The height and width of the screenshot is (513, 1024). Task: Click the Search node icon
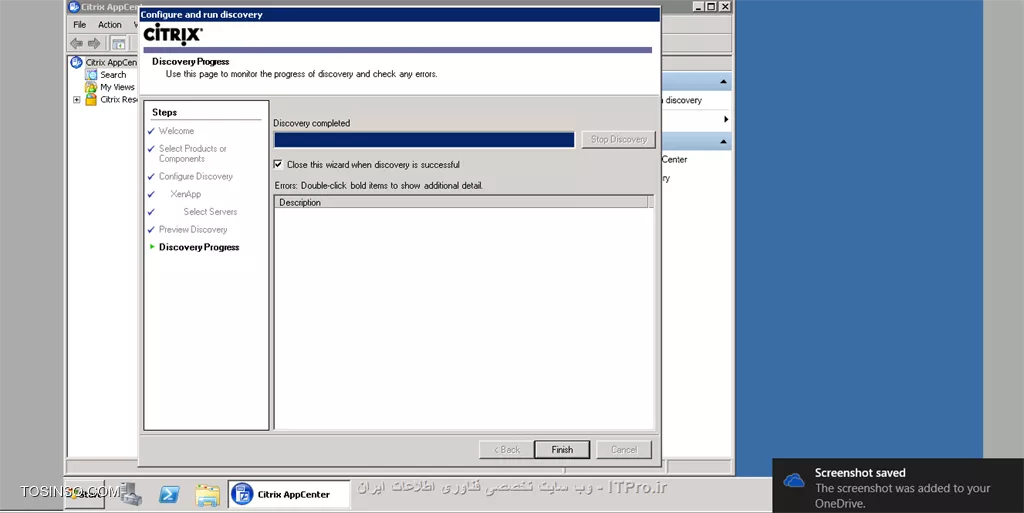click(91, 74)
